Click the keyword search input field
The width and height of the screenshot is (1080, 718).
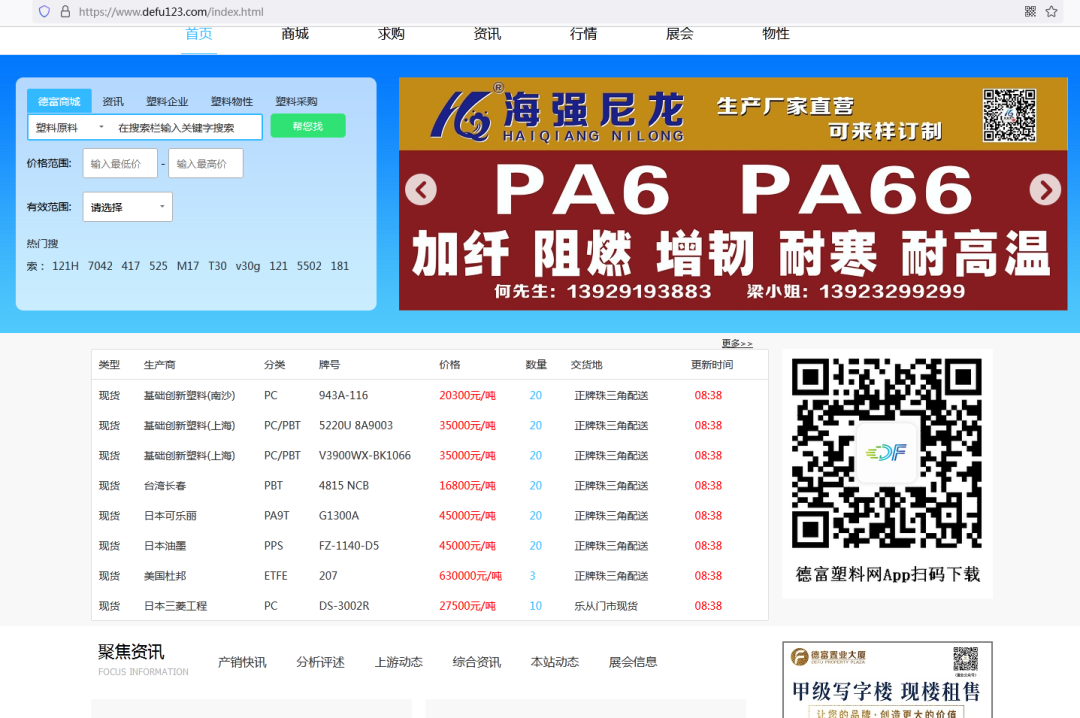click(187, 127)
